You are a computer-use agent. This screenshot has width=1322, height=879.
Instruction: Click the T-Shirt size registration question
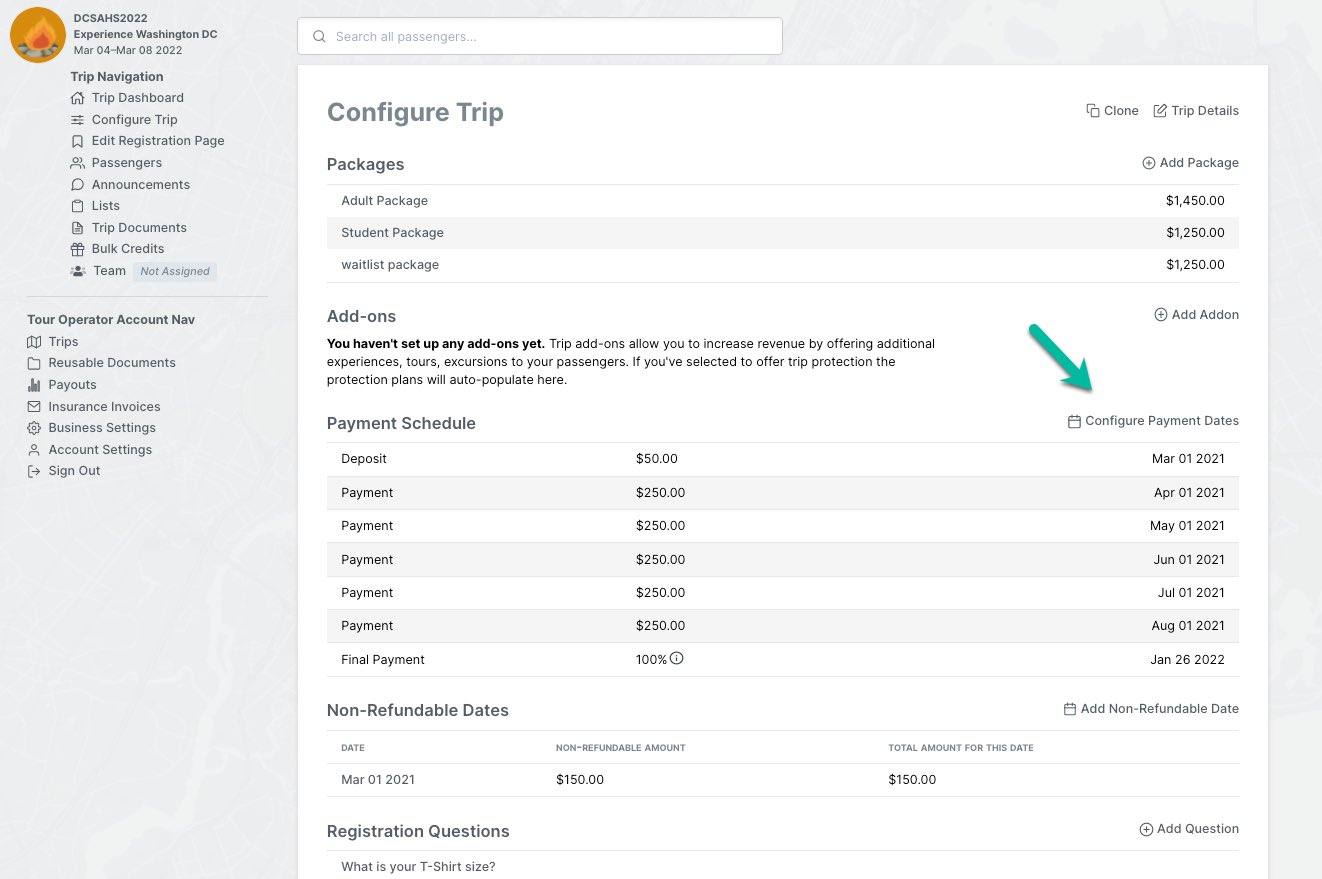coord(418,867)
